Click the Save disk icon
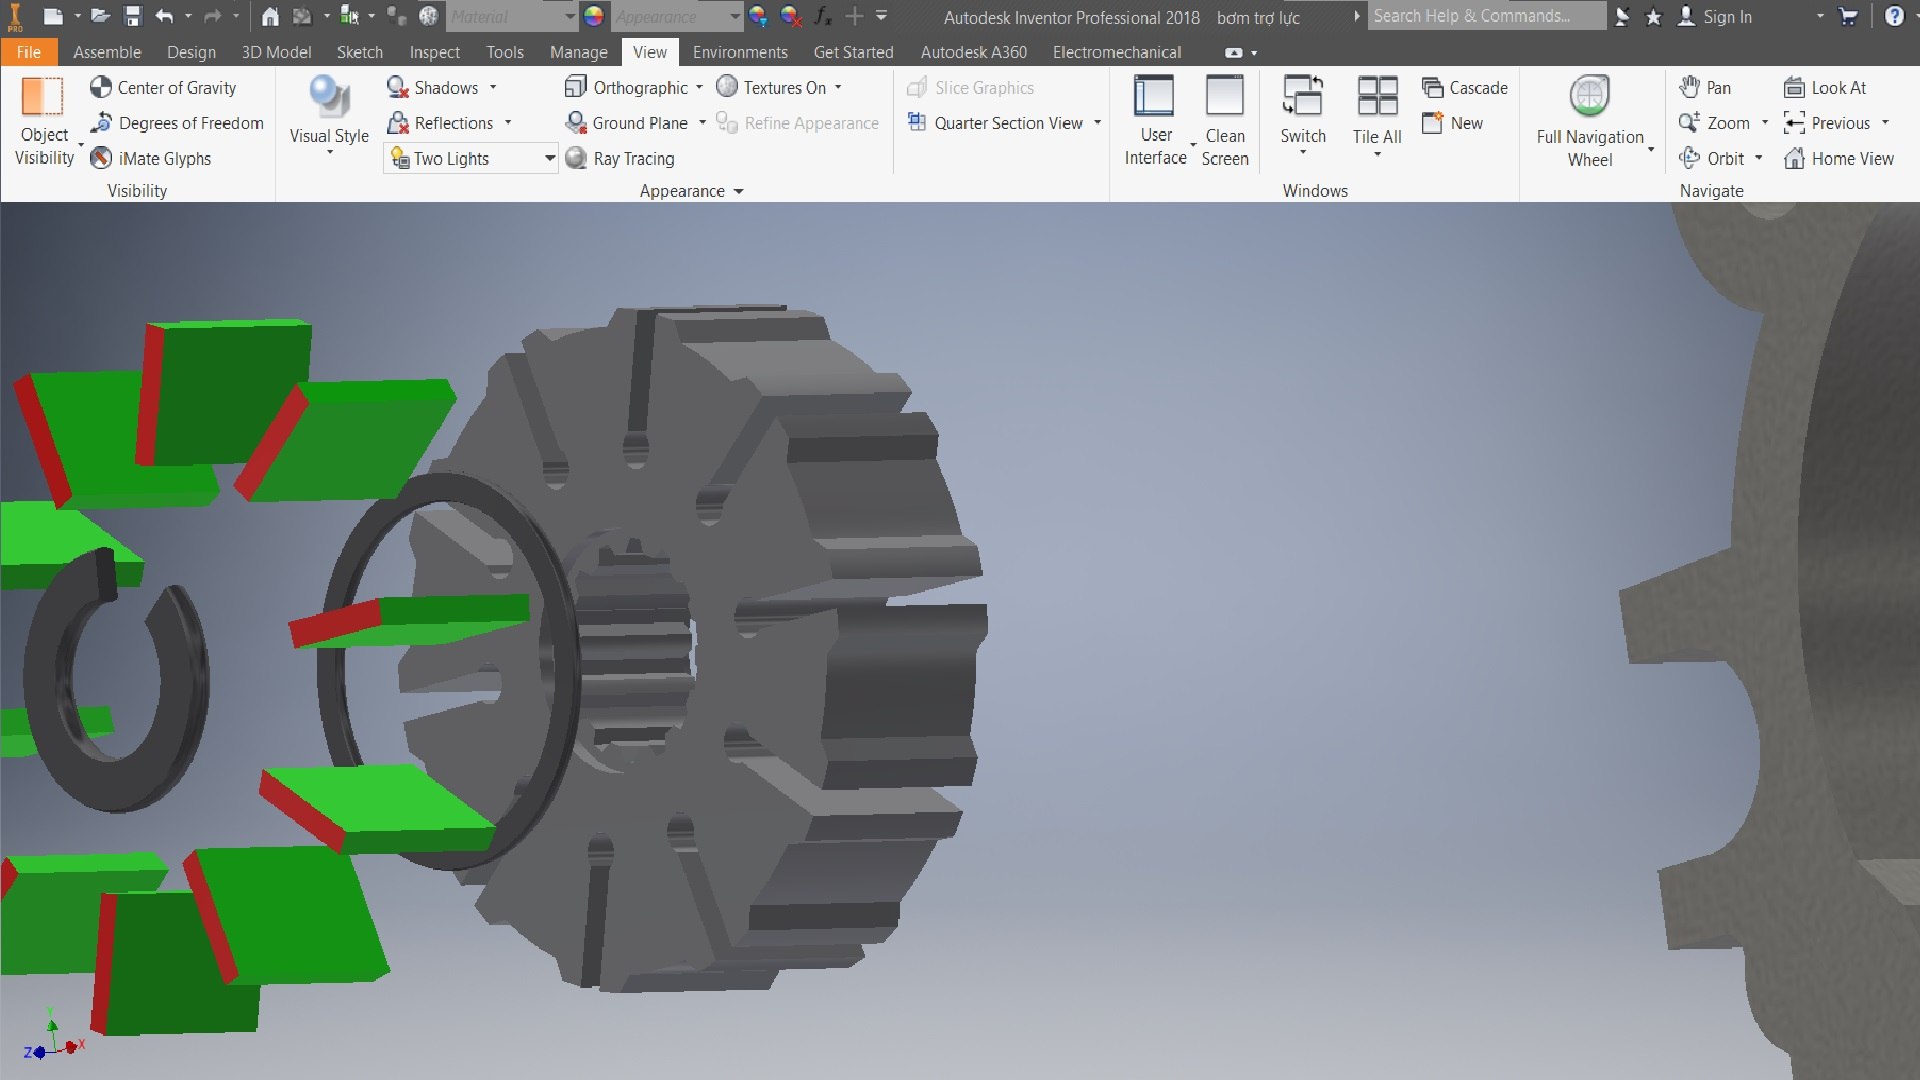Image resolution: width=1920 pixels, height=1080 pixels. click(x=132, y=16)
